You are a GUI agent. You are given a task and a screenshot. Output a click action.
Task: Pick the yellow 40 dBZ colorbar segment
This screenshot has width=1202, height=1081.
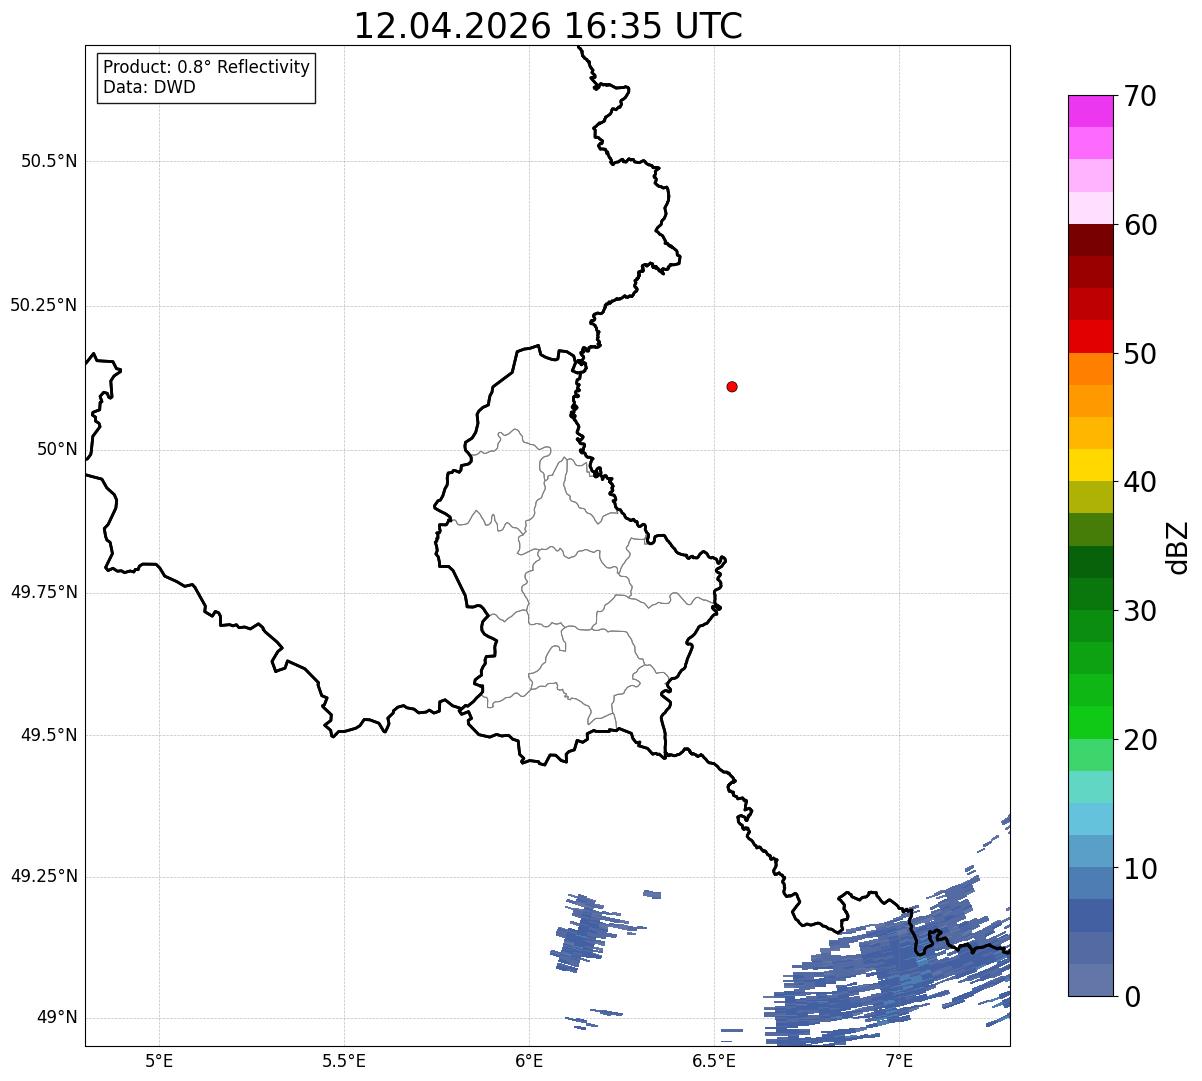(x=1090, y=465)
